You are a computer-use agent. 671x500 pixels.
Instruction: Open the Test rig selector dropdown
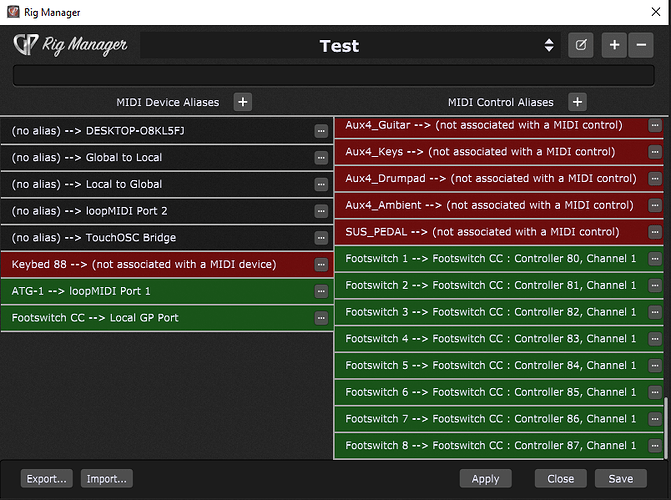tap(548, 45)
